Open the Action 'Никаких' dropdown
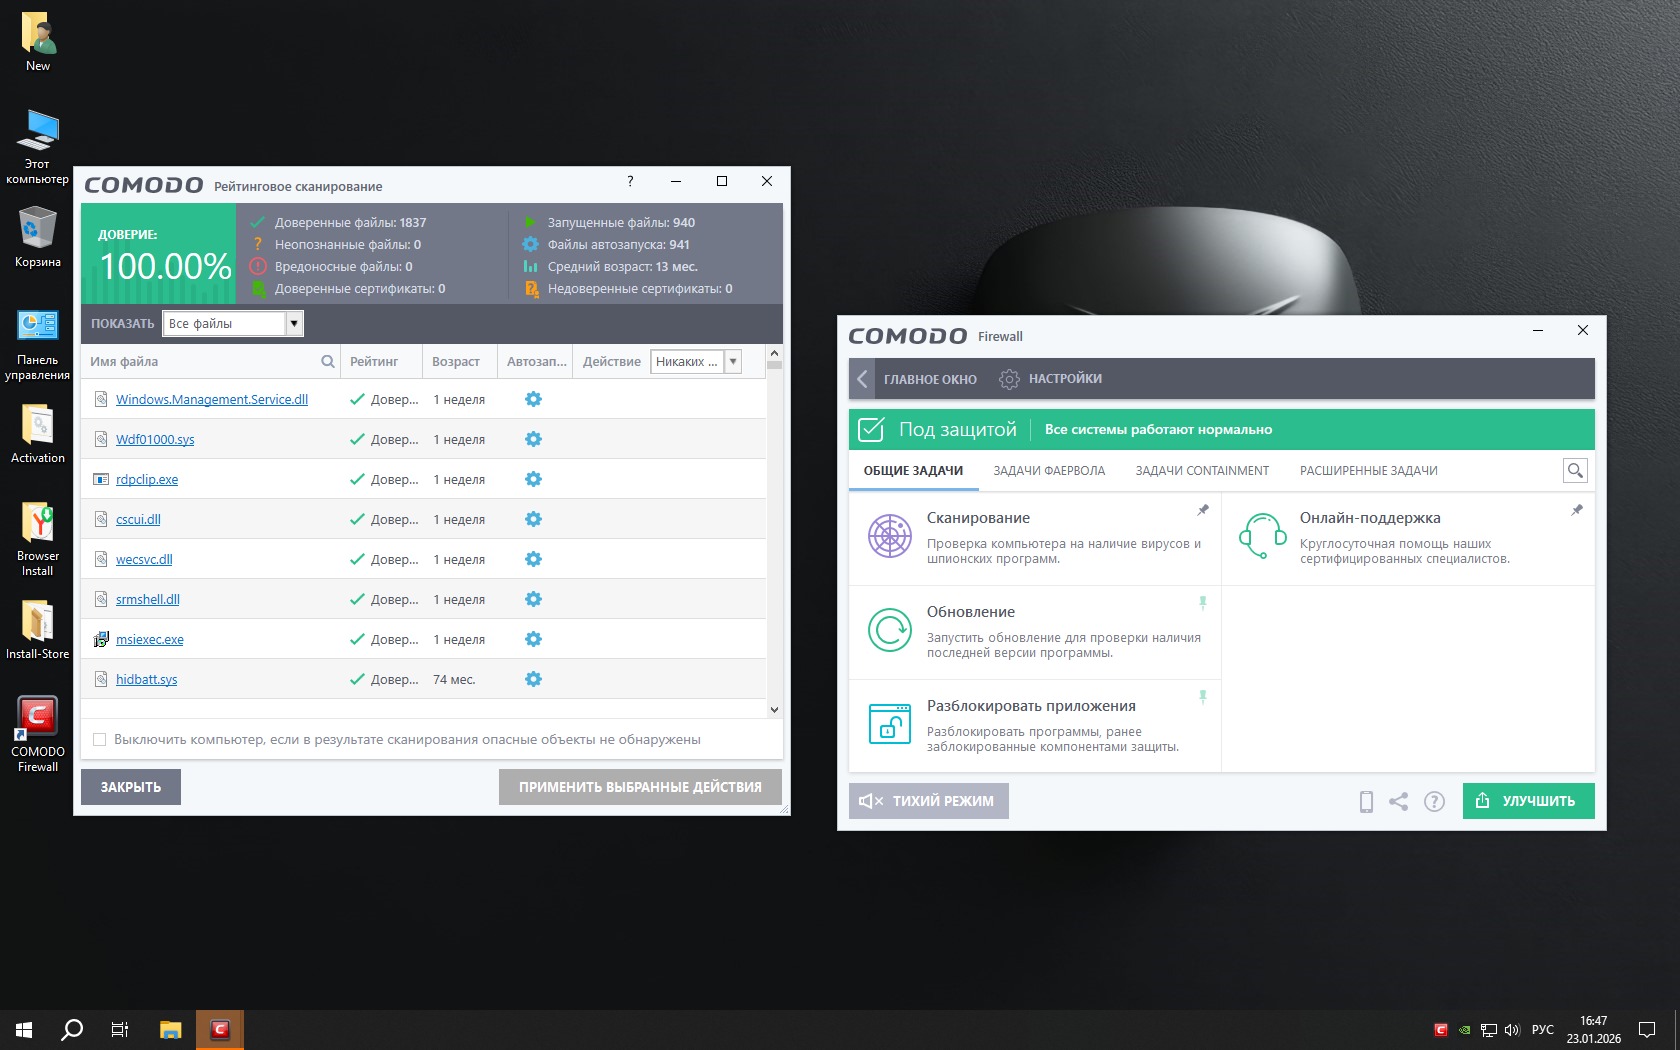Screen dimensions: 1680x1050 pyautogui.click(x=733, y=362)
